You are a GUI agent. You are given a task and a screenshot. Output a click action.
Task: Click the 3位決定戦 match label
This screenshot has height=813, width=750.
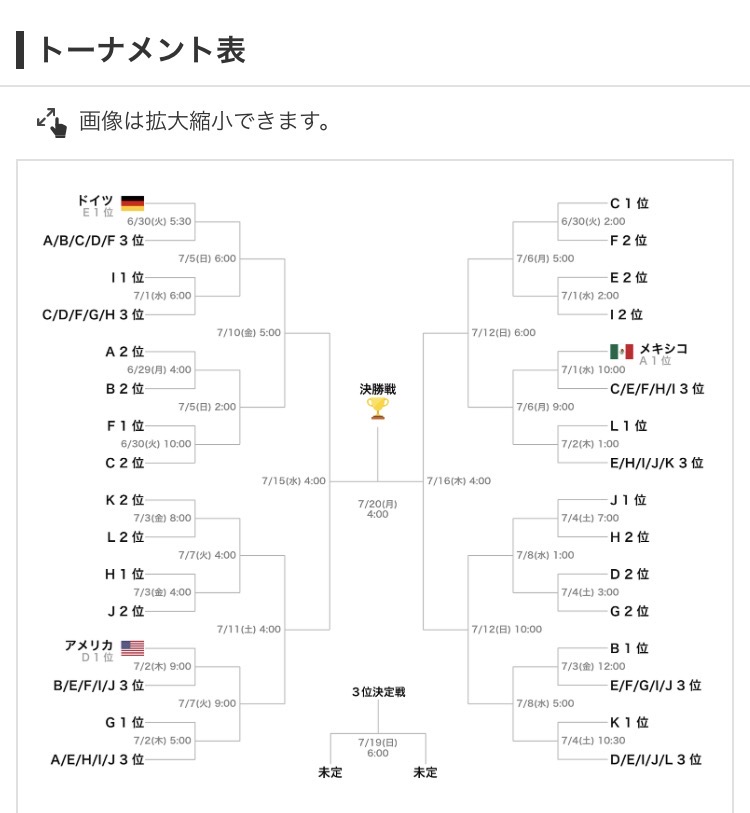(378, 692)
